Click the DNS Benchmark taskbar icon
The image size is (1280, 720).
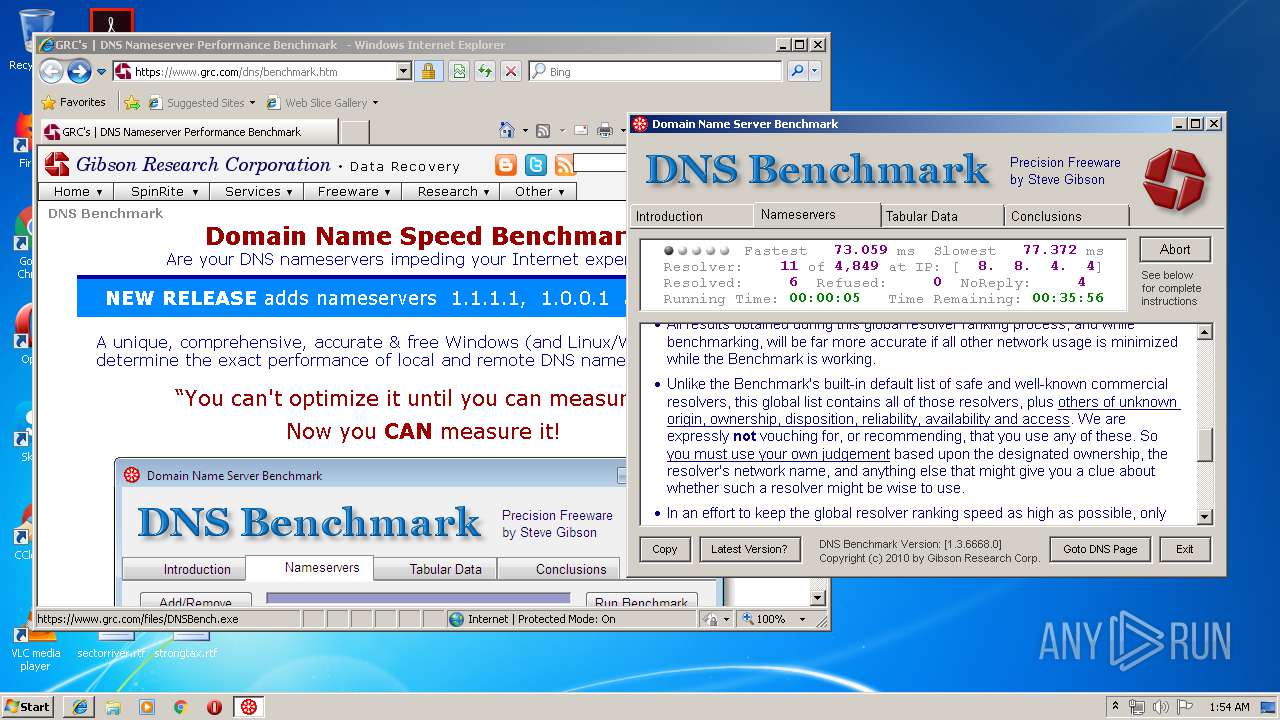[248, 707]
